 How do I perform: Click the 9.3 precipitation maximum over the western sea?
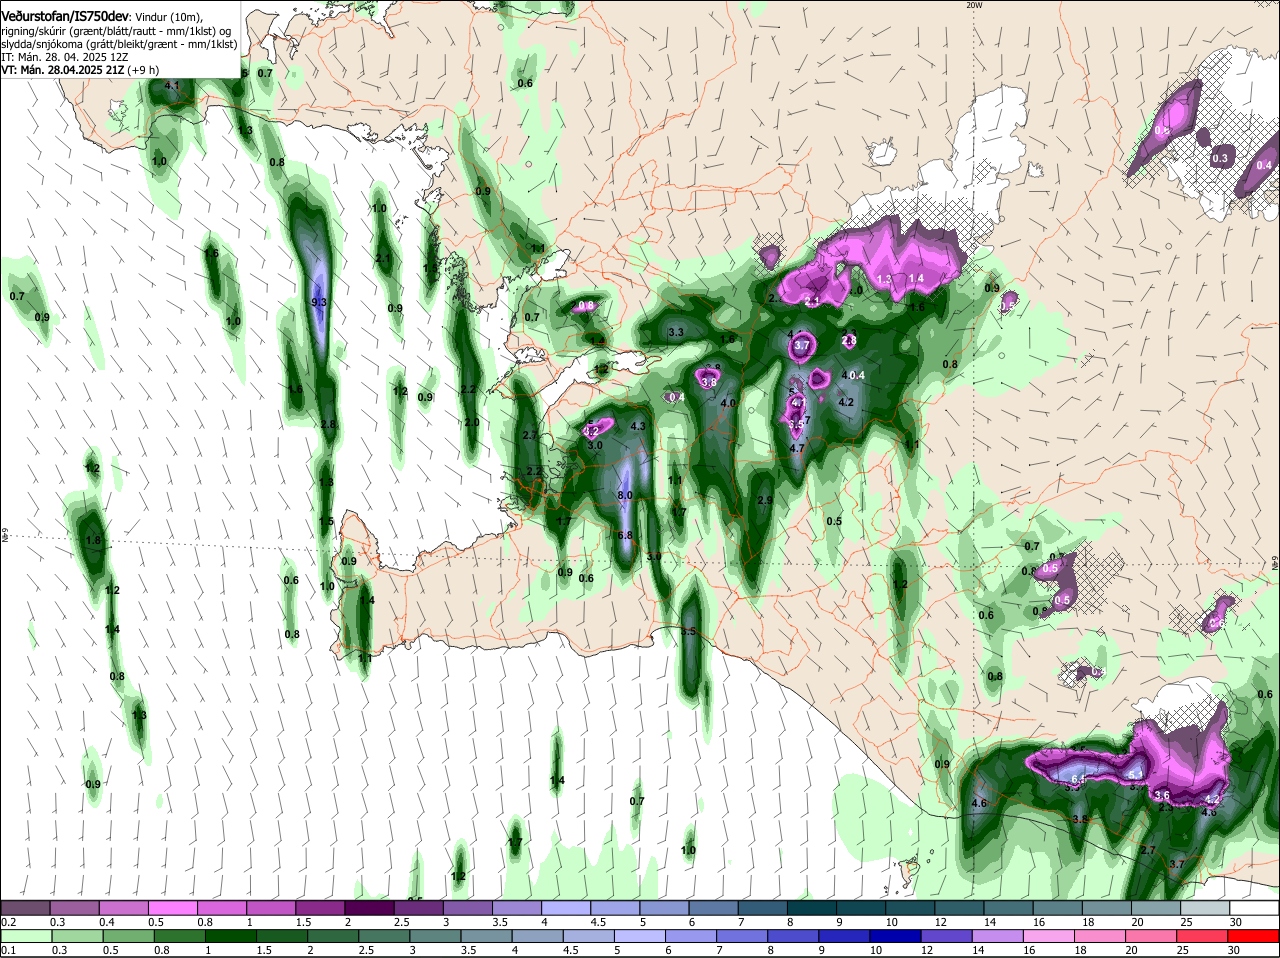(319, 302)
